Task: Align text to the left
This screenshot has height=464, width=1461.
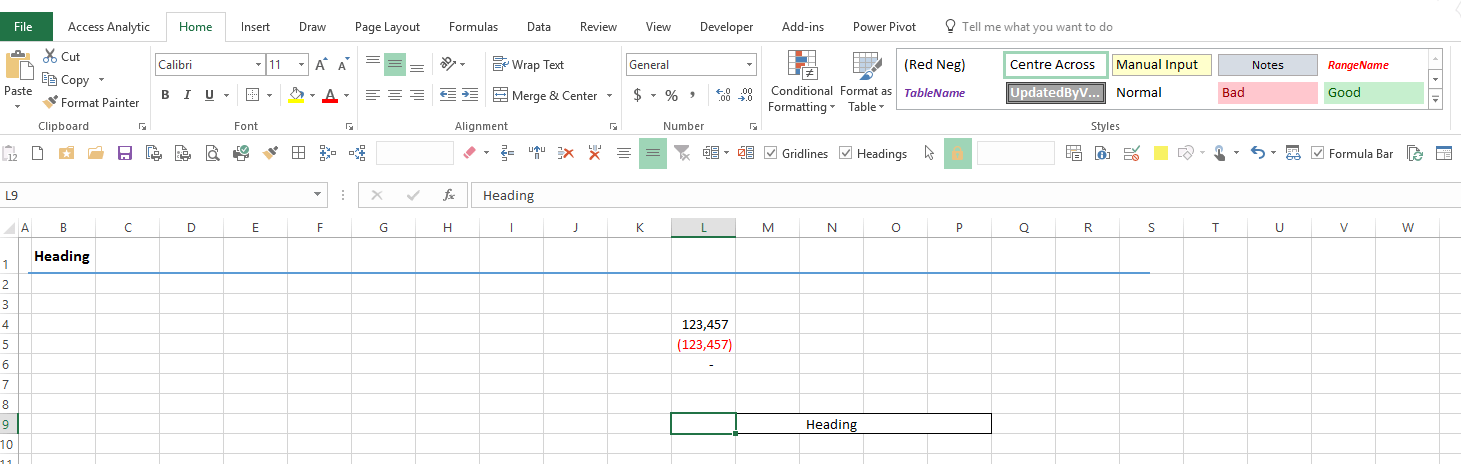Action: (373, 95)
